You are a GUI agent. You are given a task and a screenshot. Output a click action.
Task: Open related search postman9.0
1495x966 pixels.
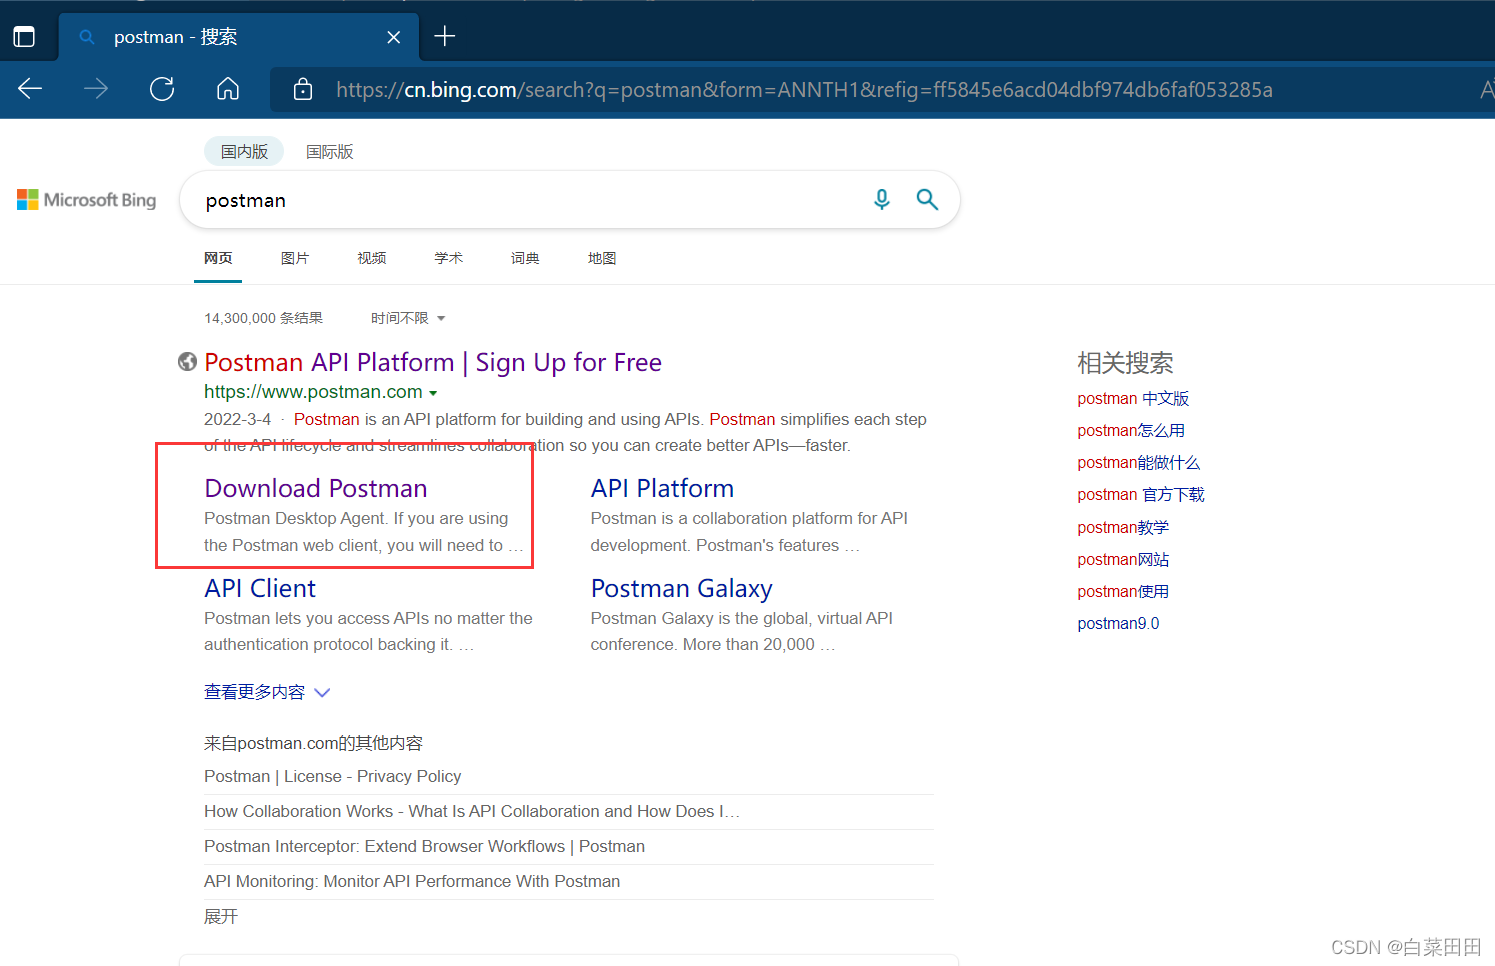pyautogui.click(x=1118, y=623)
